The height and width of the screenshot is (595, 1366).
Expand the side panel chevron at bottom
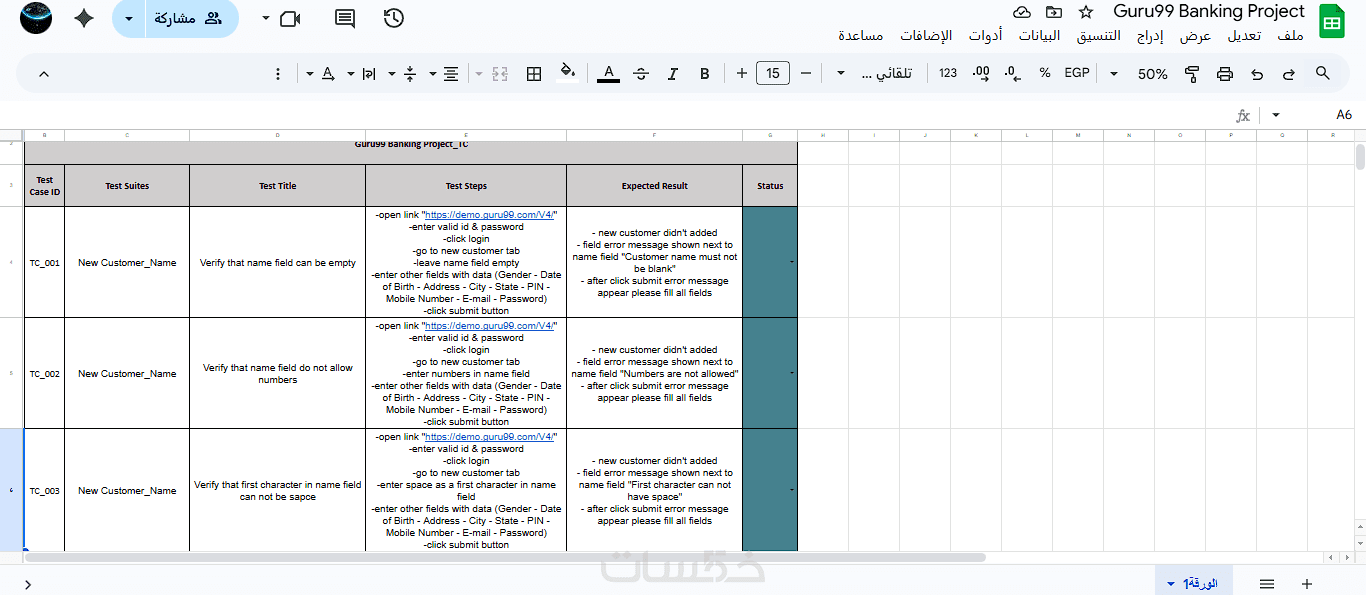28,584
